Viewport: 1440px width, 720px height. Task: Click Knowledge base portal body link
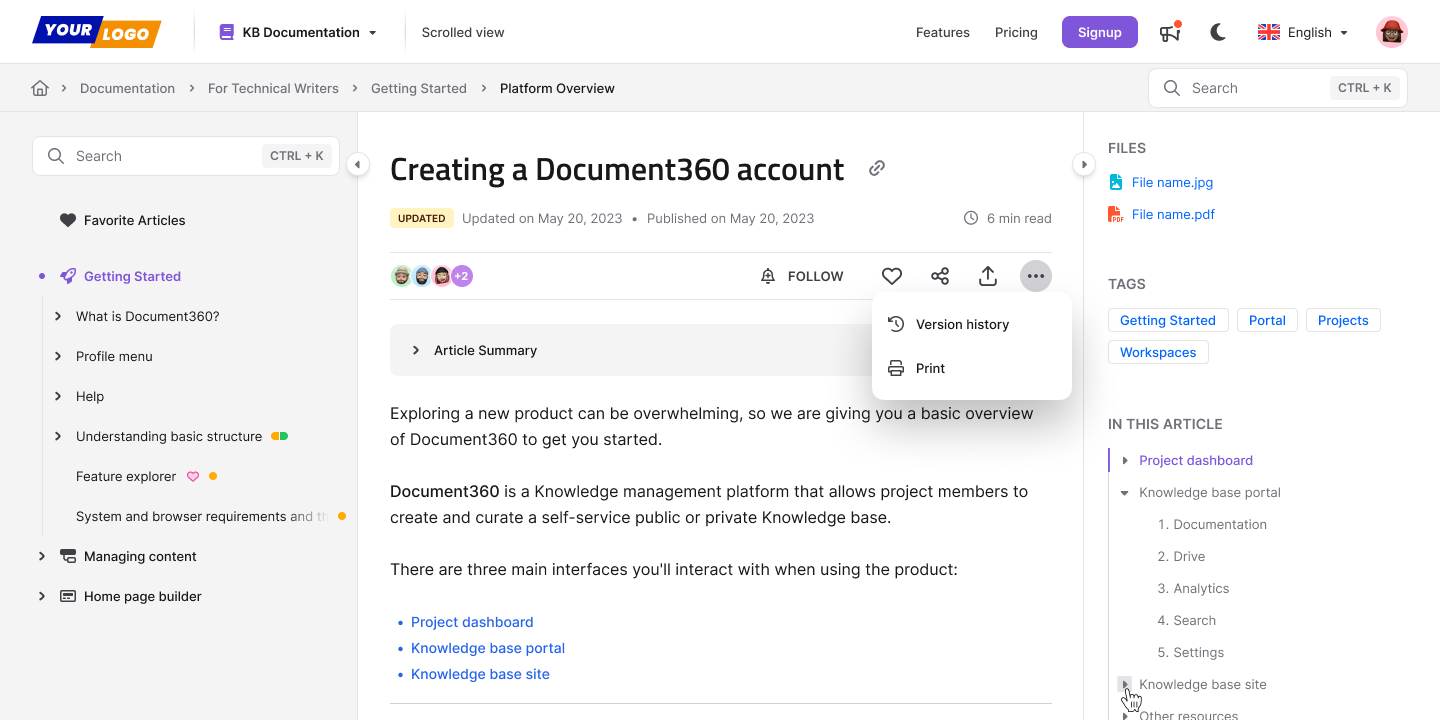pos(488,648)
